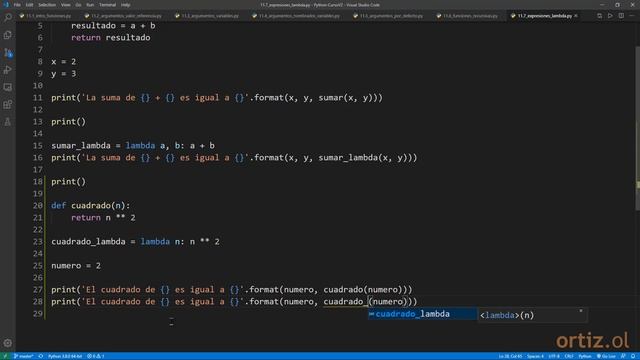The height and width of the screenshot is (360, 640).
Task: Select Python 3.8.0 interpreter in status bar
Action: pyautogui.click(x=65, y=356)
